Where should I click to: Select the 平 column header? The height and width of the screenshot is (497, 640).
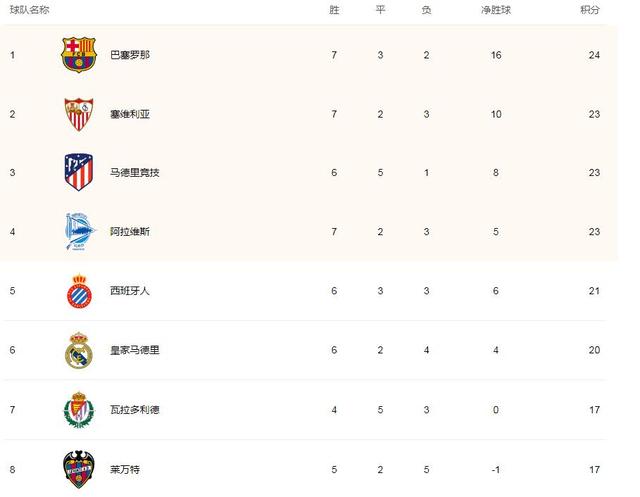click(380, 10)
